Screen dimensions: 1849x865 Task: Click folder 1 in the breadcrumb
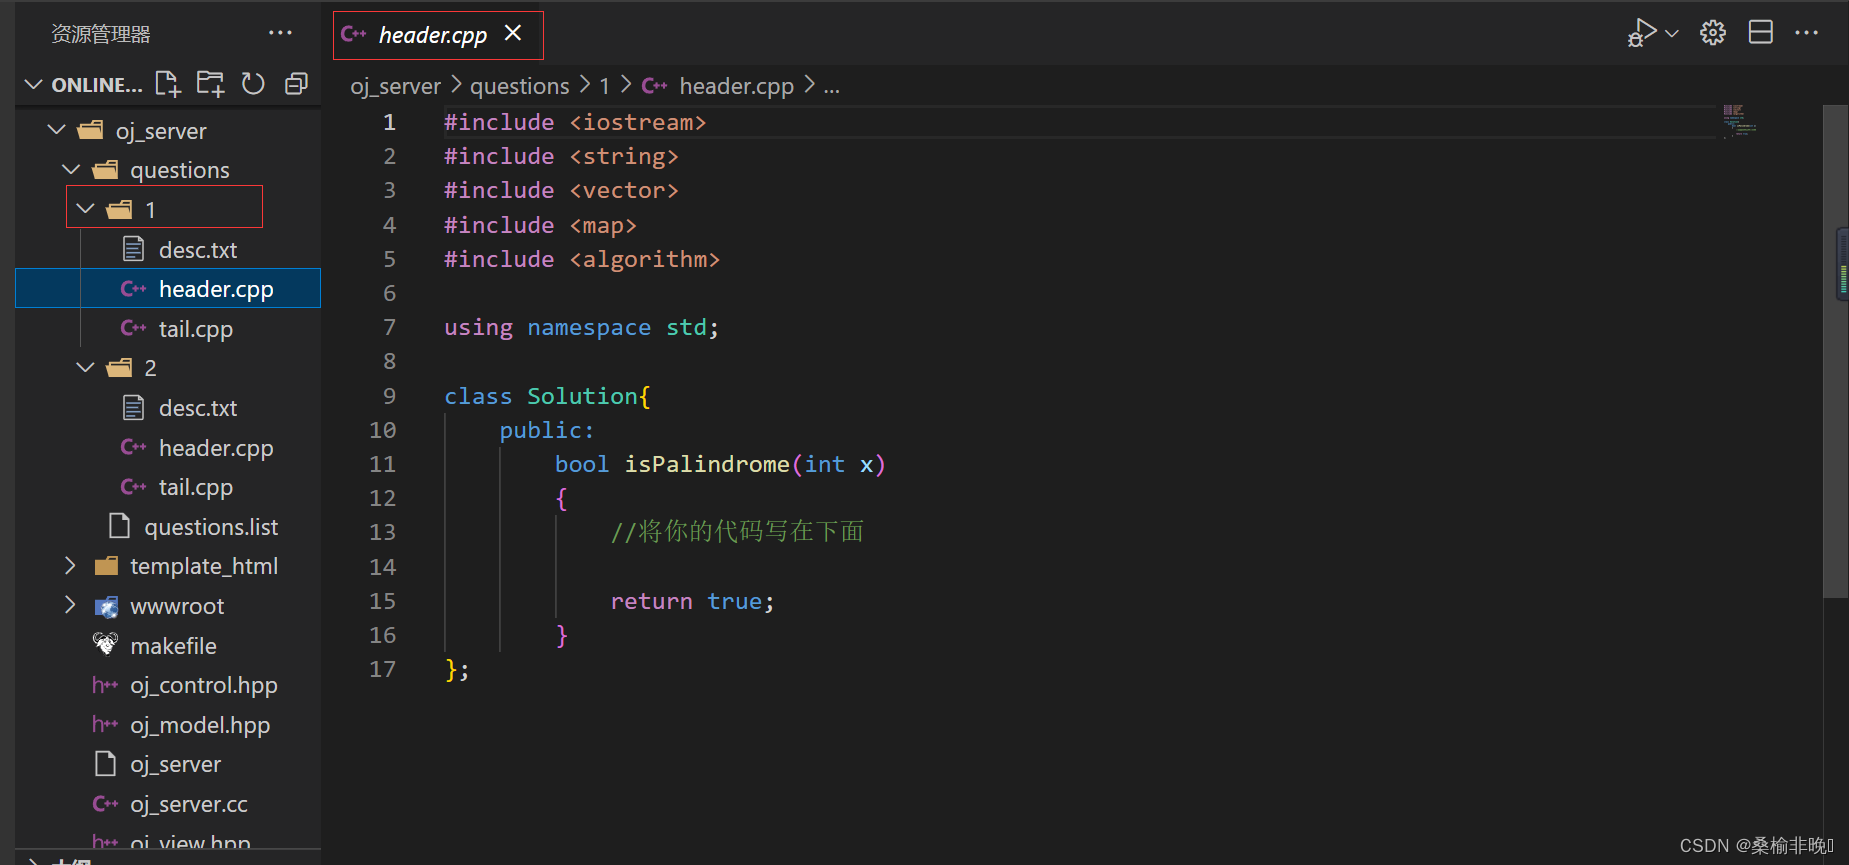(604, 86)
